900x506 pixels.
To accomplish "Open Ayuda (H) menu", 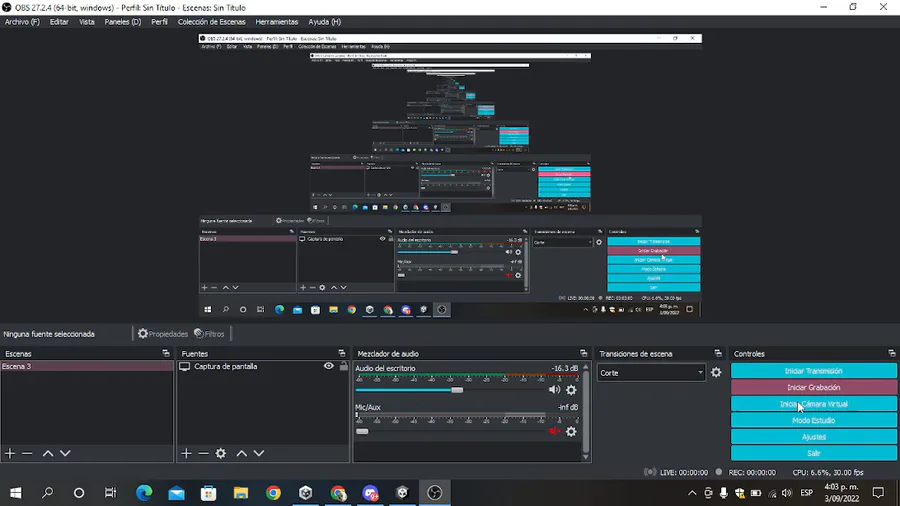I will [x=324, y=22].
